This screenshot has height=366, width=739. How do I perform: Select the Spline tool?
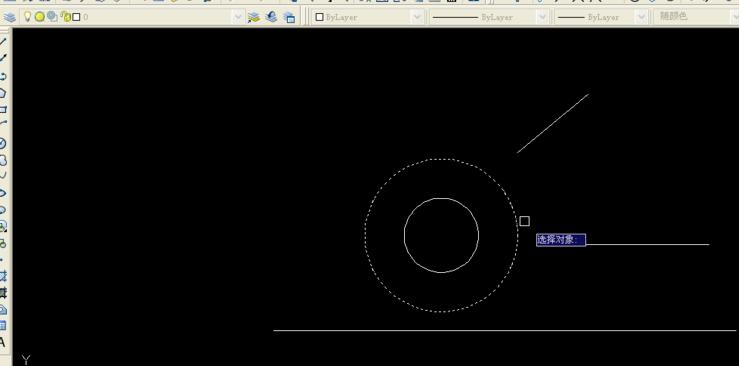pos(3,175)
